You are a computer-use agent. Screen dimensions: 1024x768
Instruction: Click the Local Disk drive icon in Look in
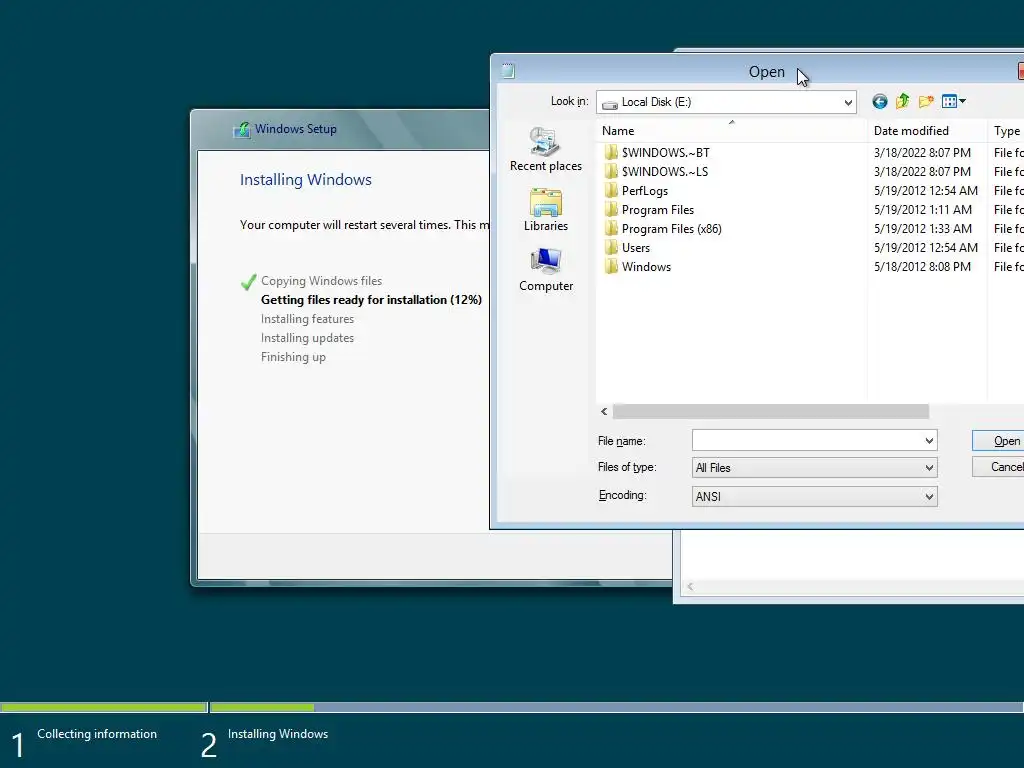tap(610, 103)
